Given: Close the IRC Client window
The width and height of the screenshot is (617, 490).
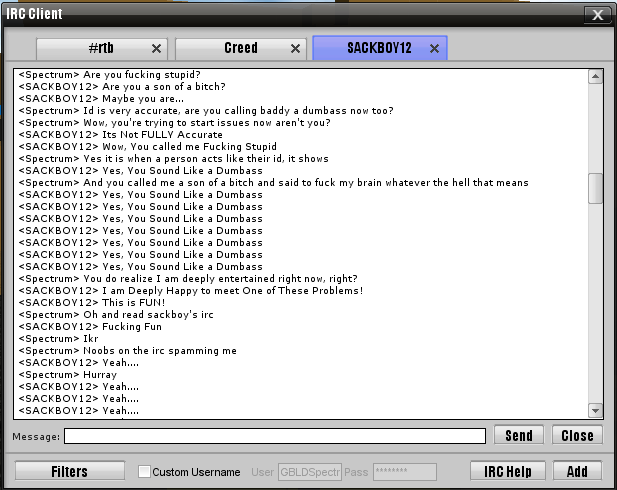Looking at the screenshot, I should pyautogui.click(x=598, y=15).
